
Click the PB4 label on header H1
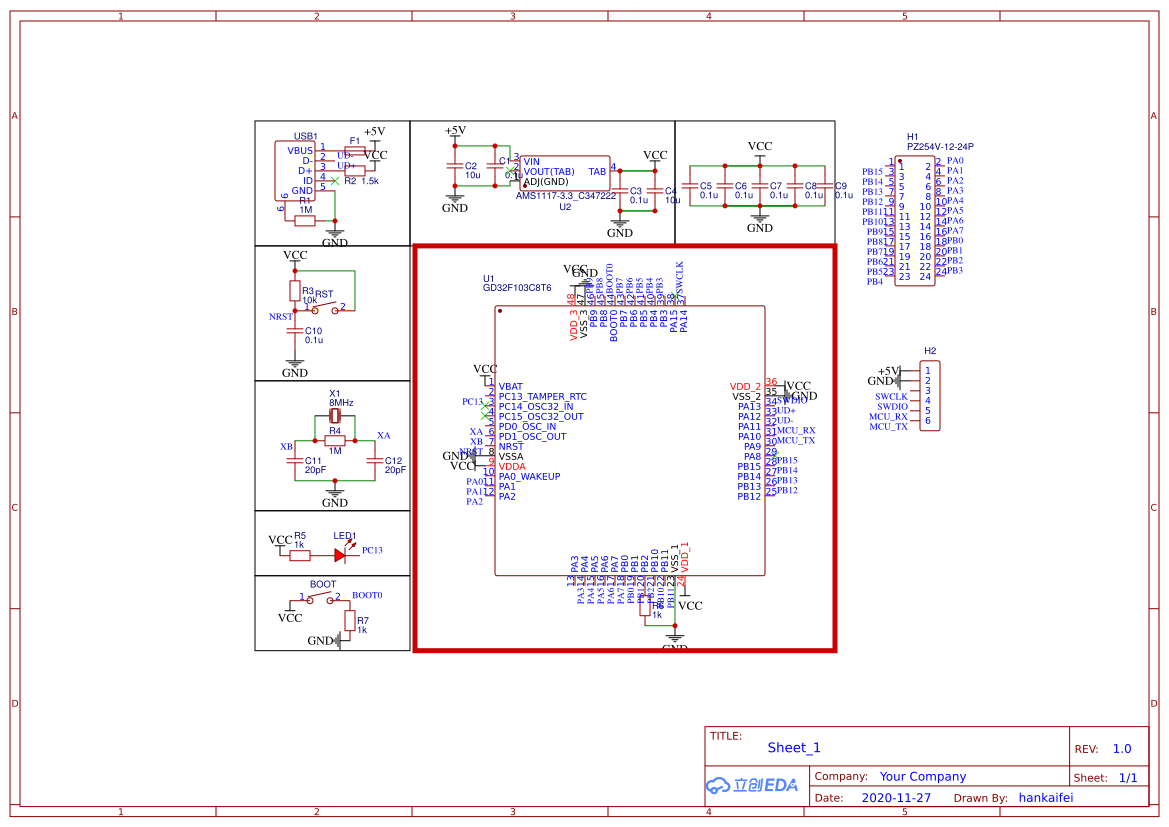point(875,282)
